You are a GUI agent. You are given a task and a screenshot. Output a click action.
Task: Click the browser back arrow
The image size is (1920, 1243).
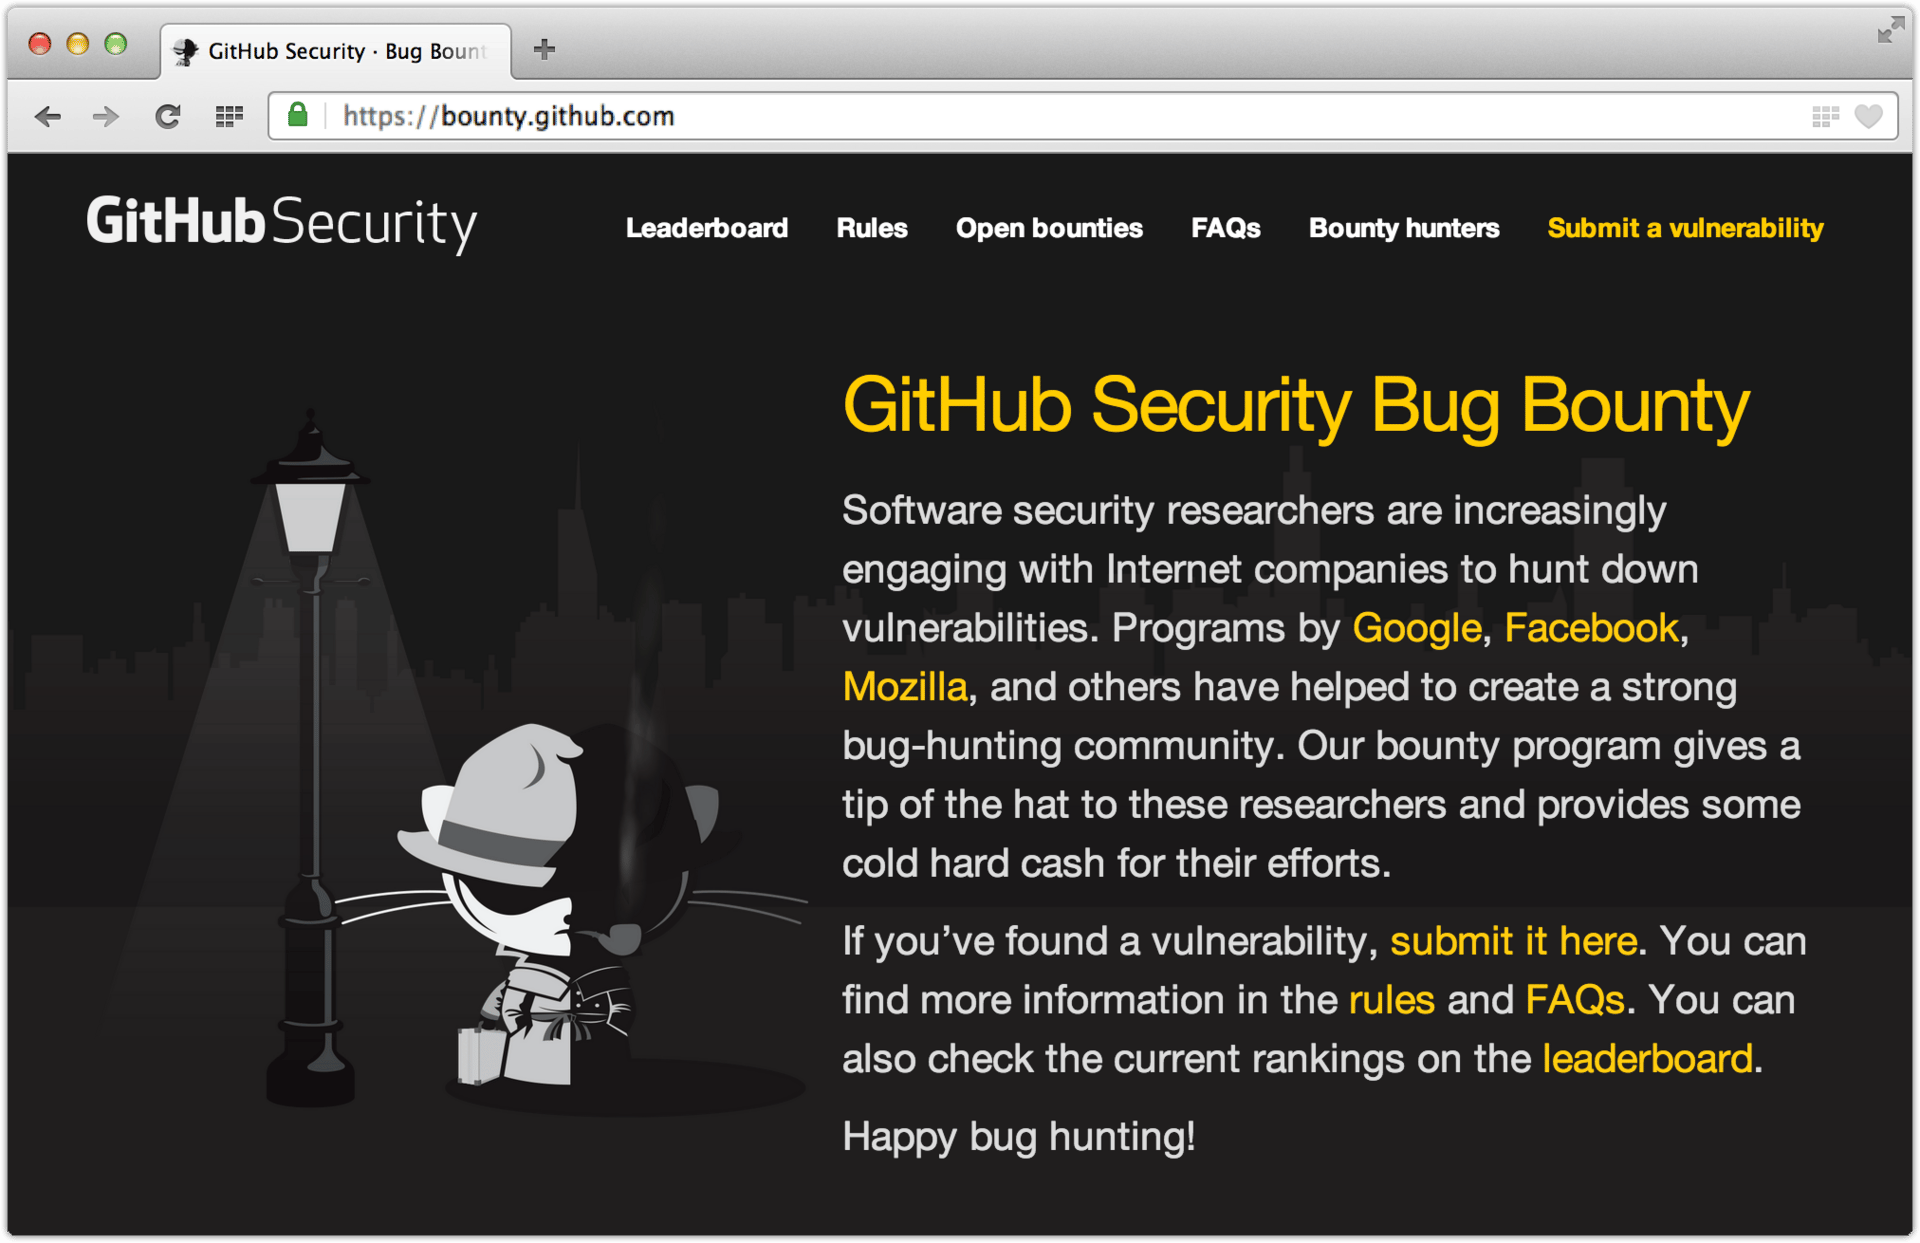[x=47, y=117]
